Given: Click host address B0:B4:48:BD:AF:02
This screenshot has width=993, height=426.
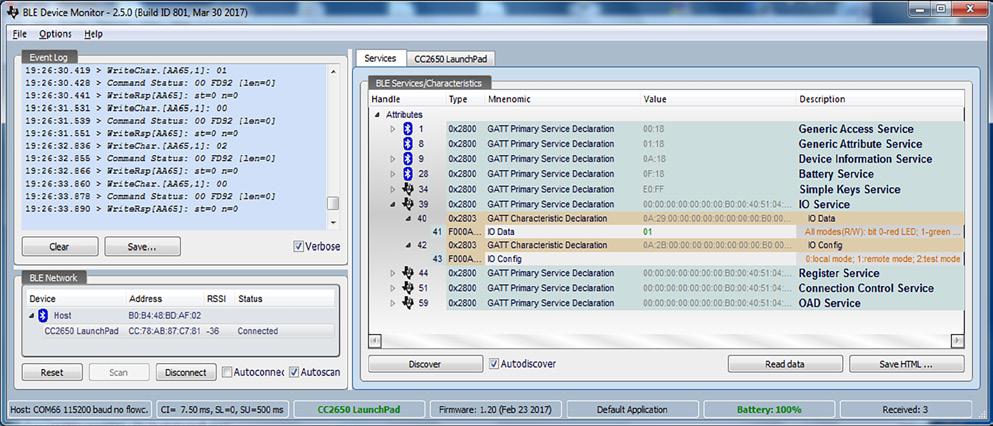Looking at the screenshot, I should tap(165, 315).
